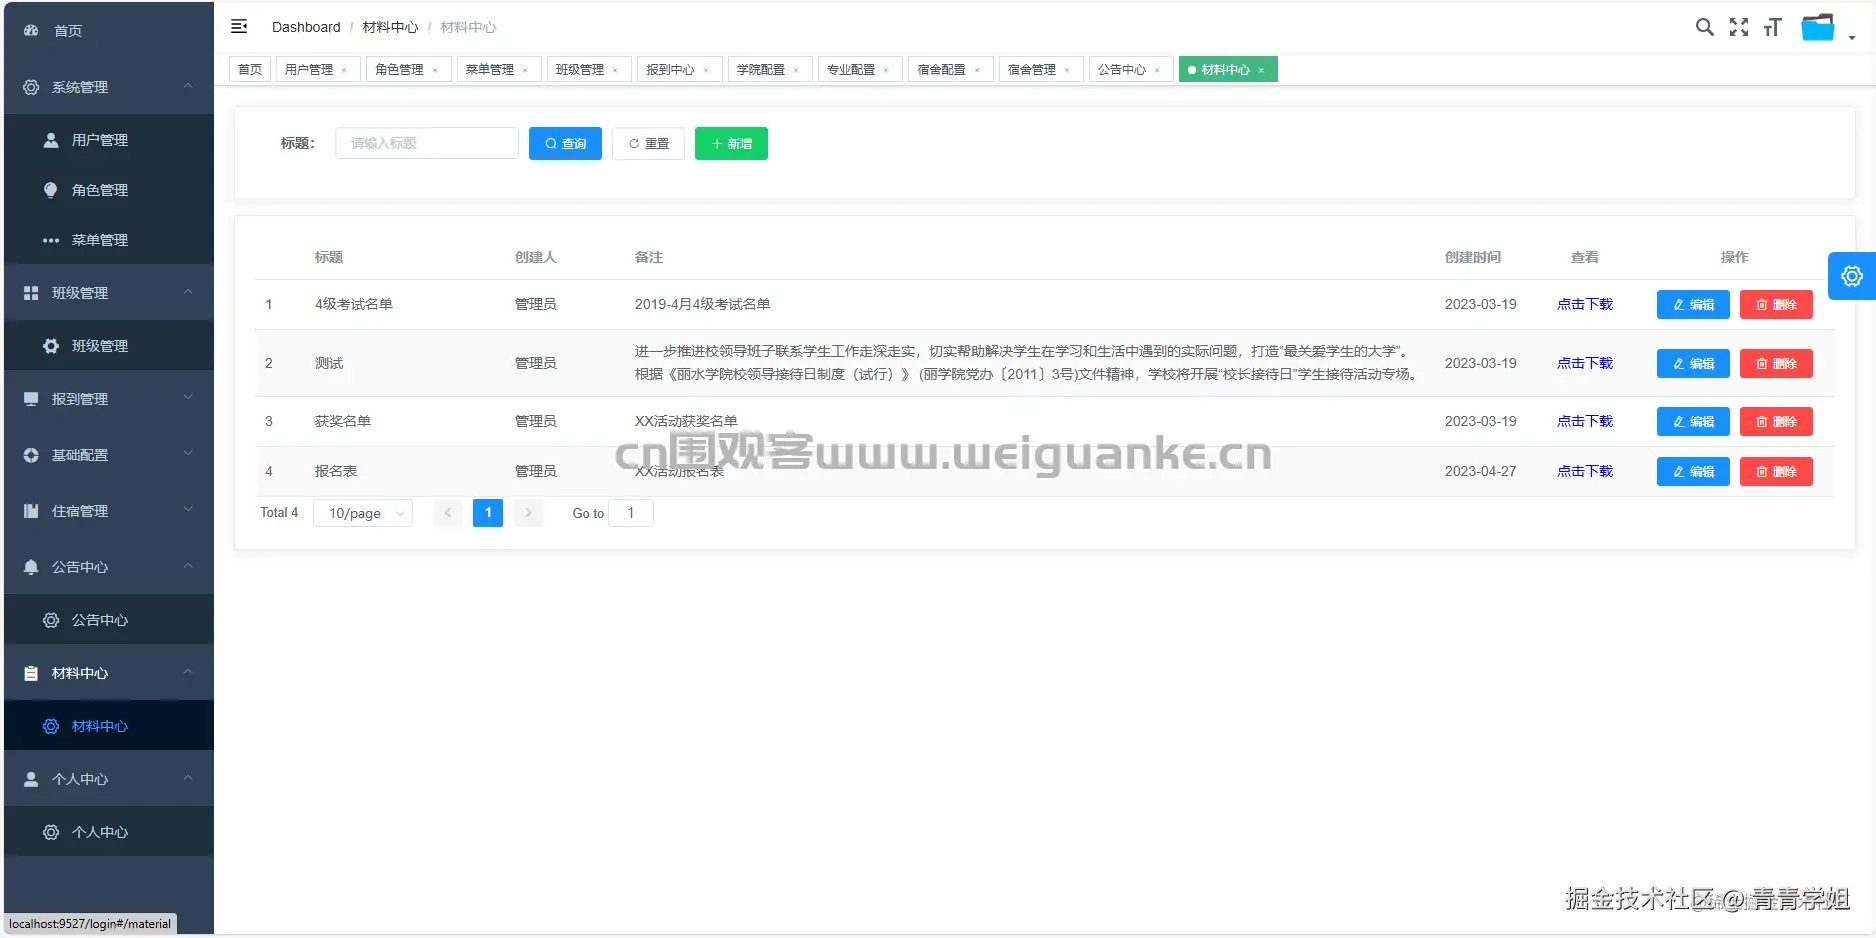Edit the 获奖名单 row

pyautogui.click(x=1693, y=421)
